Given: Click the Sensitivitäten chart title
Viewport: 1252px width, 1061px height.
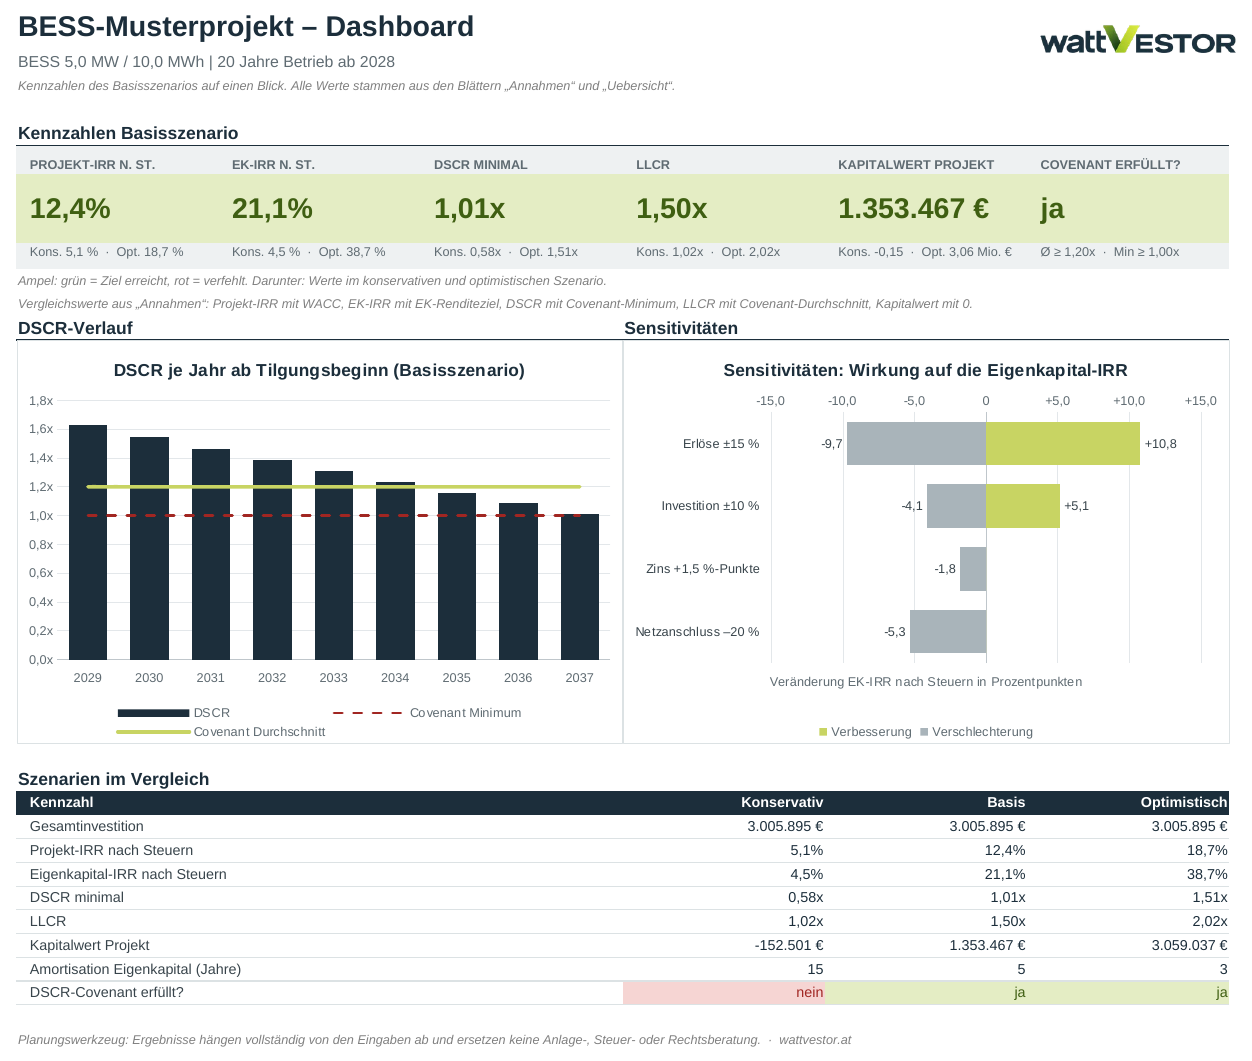Looking at the screenshot, I should (925, 370).
